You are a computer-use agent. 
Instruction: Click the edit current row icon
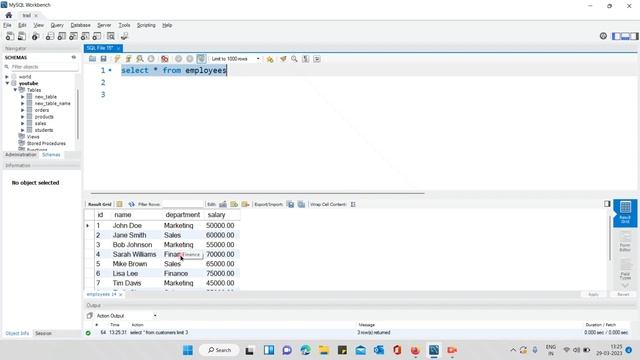[x=223, y=204]
